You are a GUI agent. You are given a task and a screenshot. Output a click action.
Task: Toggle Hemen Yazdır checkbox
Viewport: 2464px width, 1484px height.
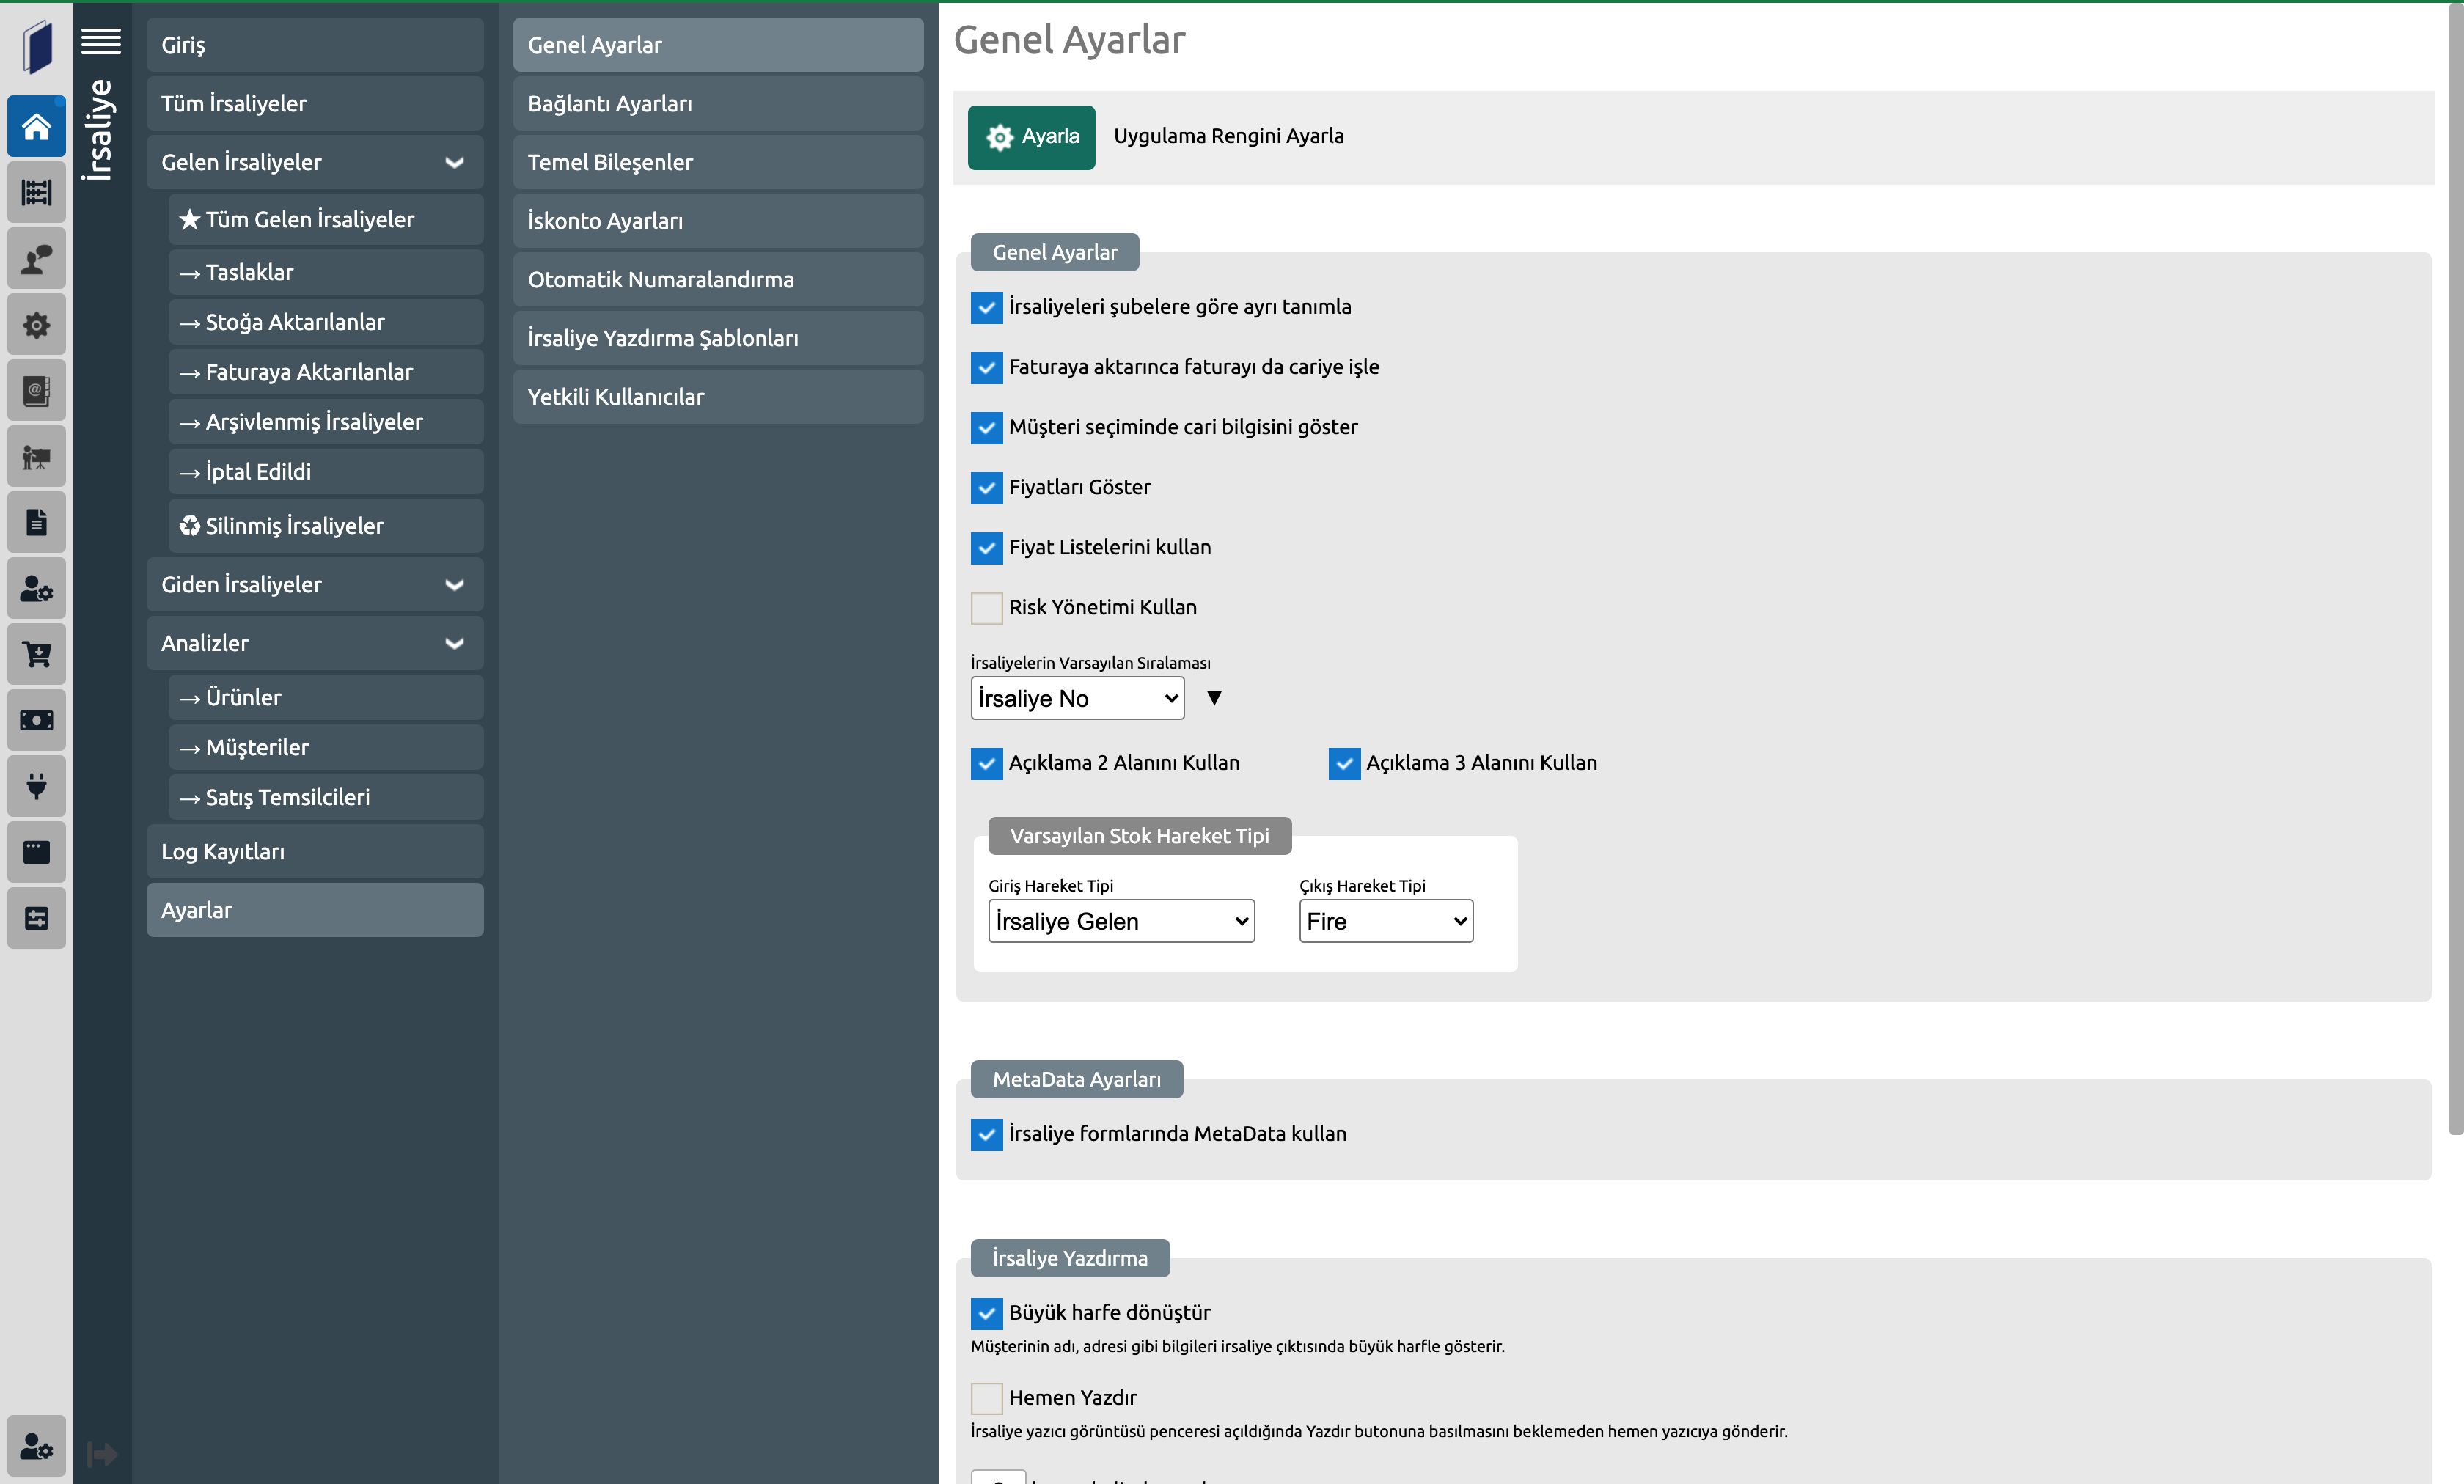pyautogui.click(x=986, y=1398)
